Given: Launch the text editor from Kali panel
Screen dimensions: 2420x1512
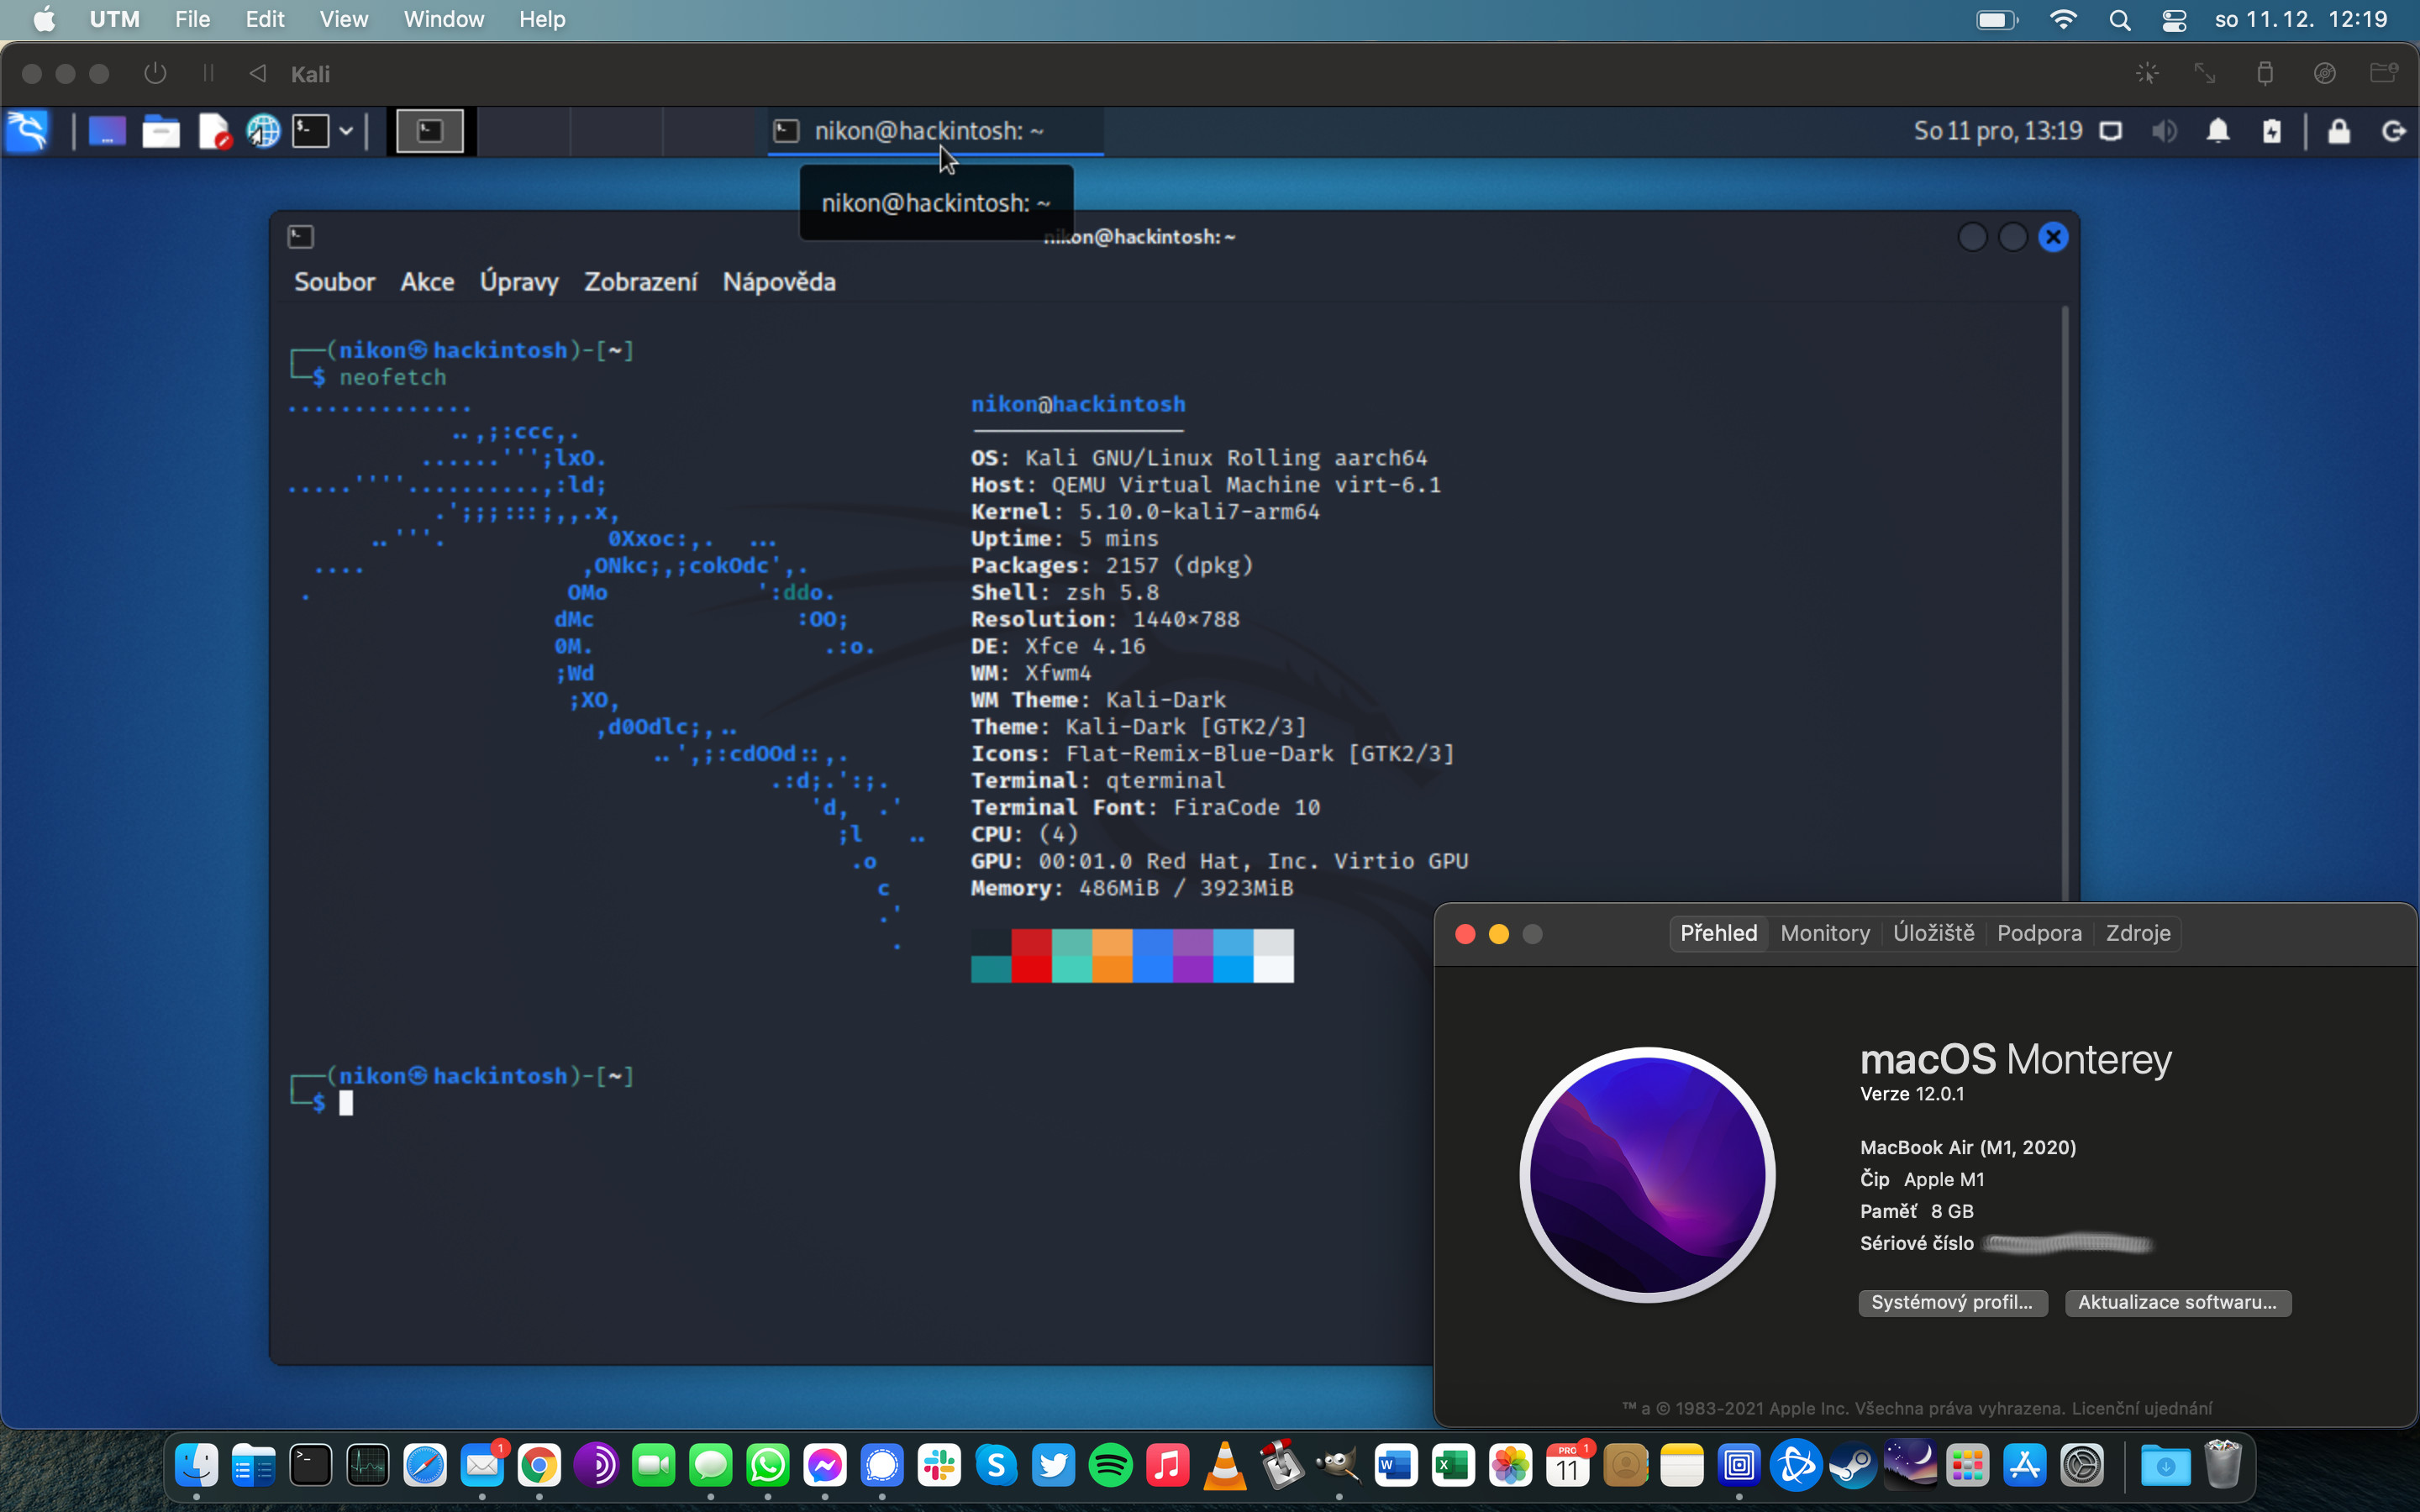Looking at the screenshot, I should tap(214, 131).
